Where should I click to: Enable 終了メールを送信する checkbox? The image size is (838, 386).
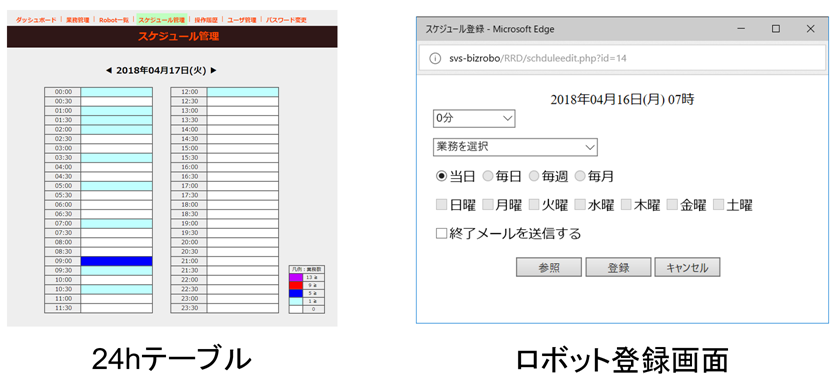tap(441, 234)
